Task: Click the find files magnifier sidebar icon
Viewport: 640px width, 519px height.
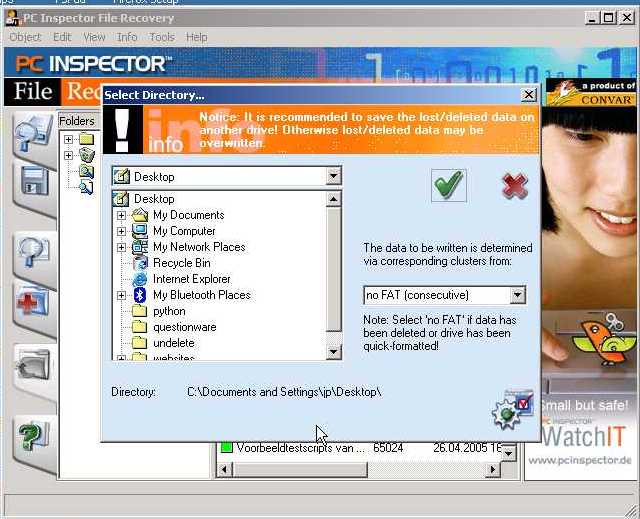Action: (34, 252)
